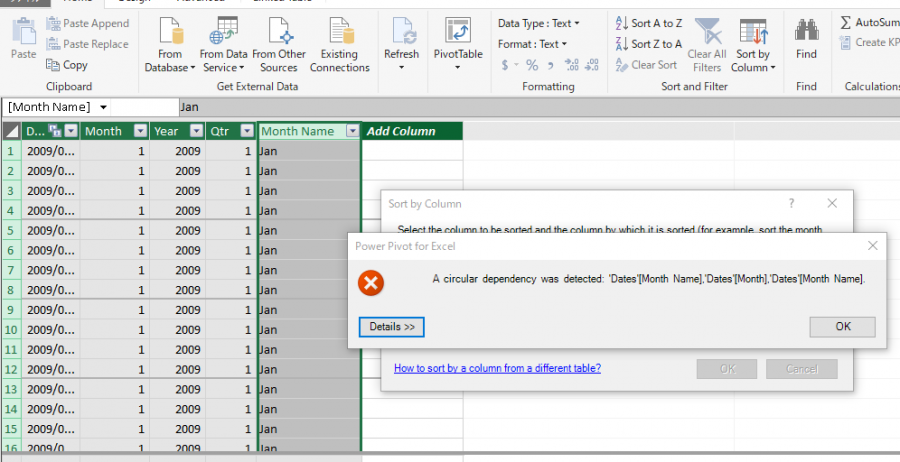Click the Paste clipboard icon
Viewport: 900px width, 462px height.
tap(24, 32)
